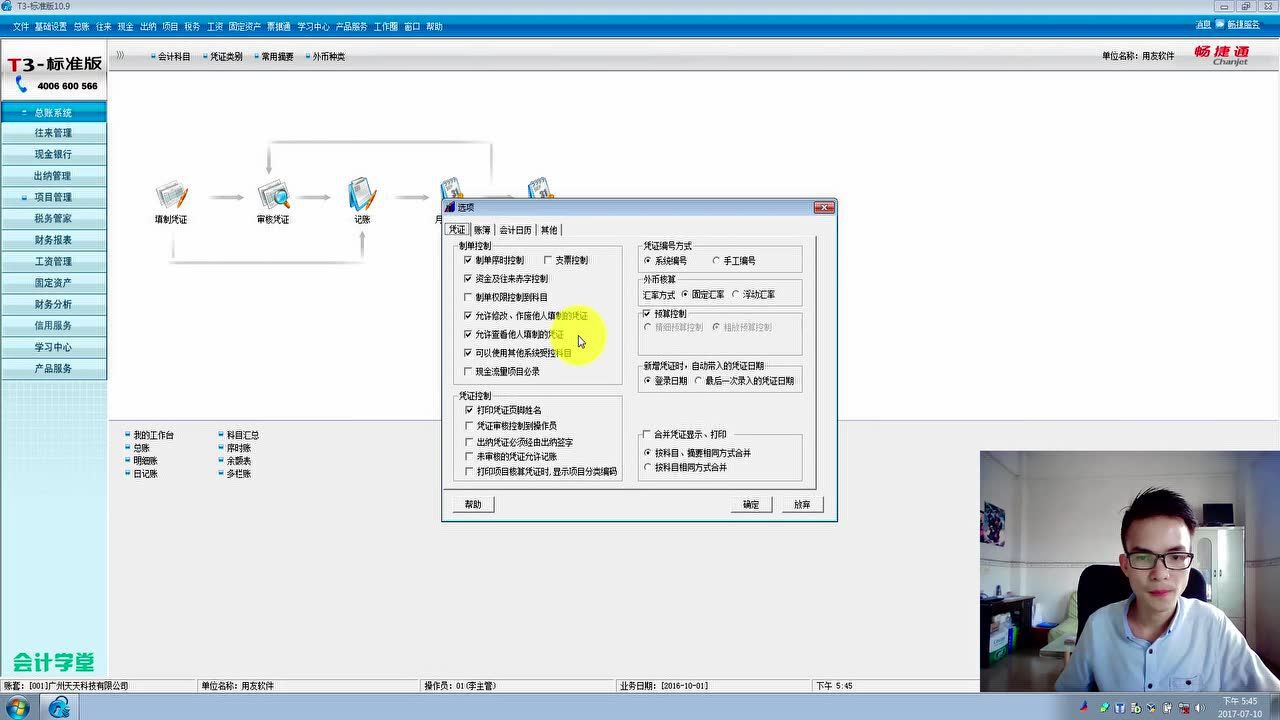Enable 未审核的凭证允许记账 checkbox
1280x720 pixels.
[x=469, y=456]
